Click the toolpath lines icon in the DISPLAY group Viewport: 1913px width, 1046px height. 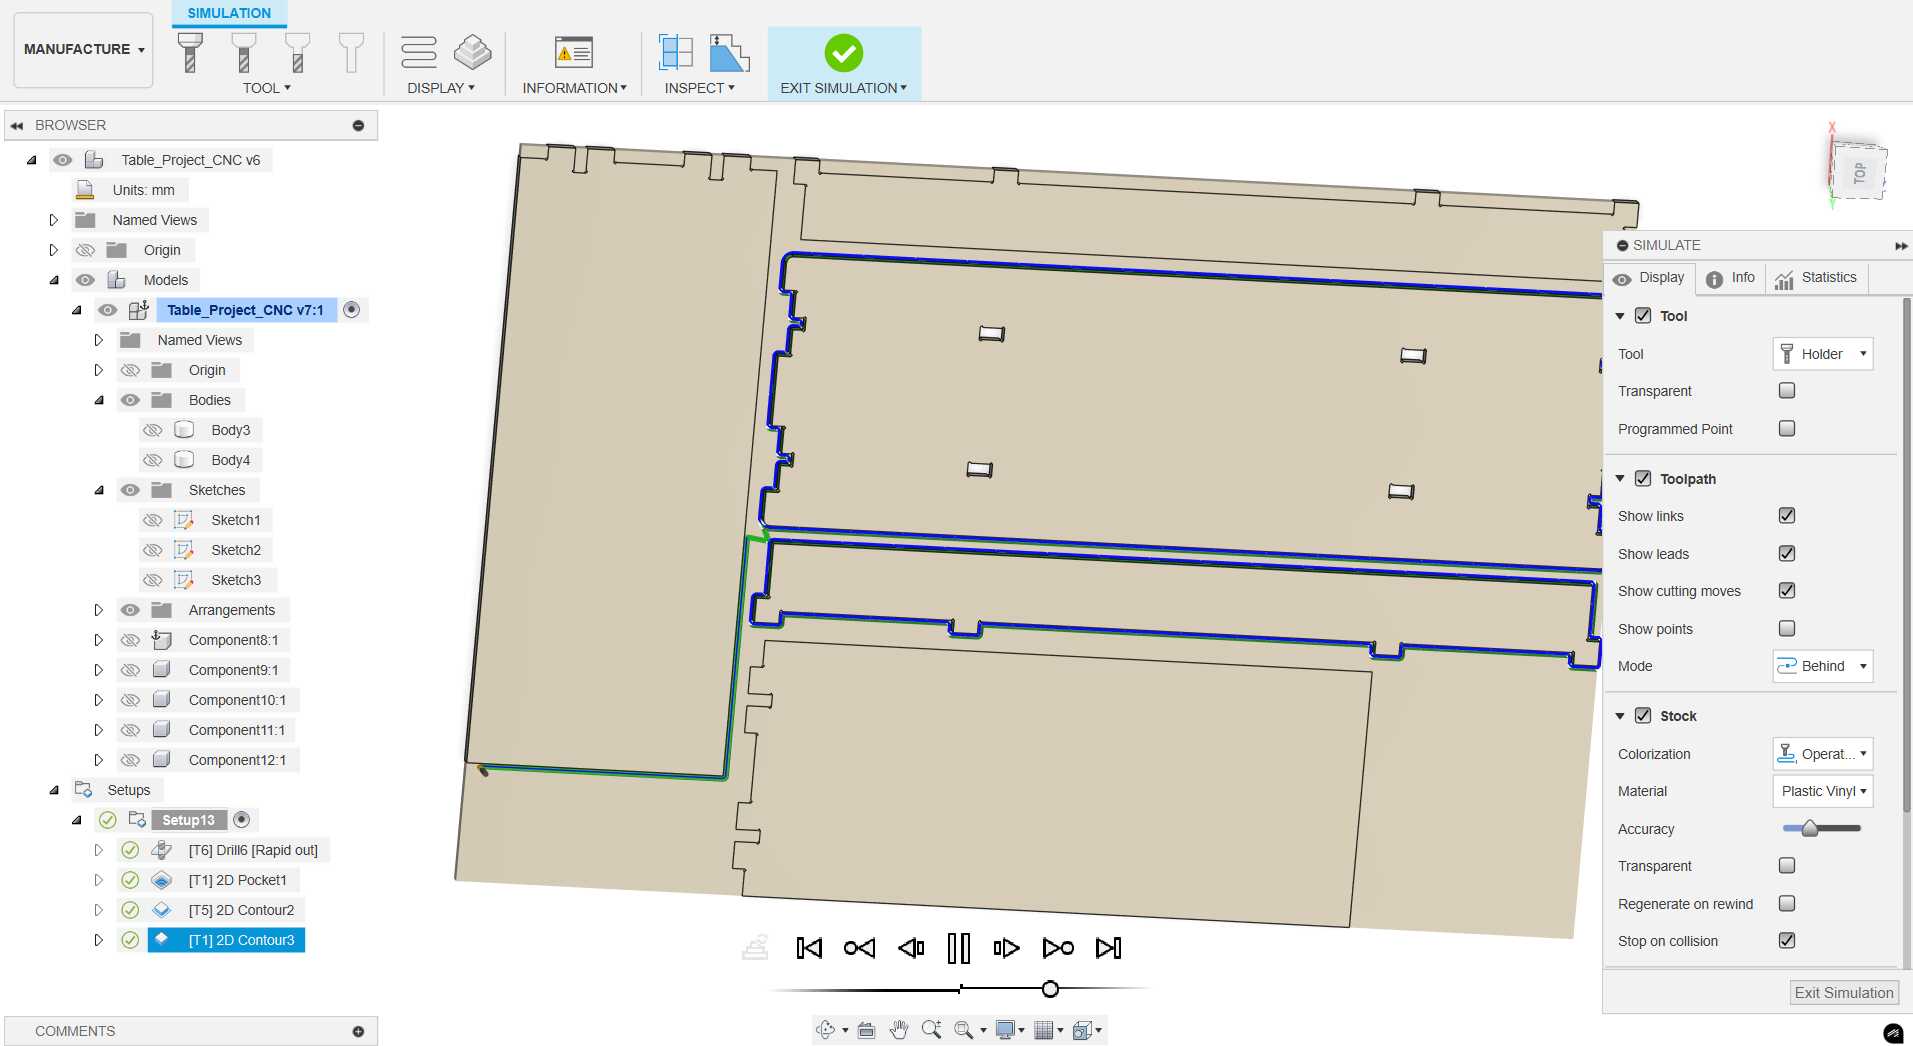coord(418,52)
